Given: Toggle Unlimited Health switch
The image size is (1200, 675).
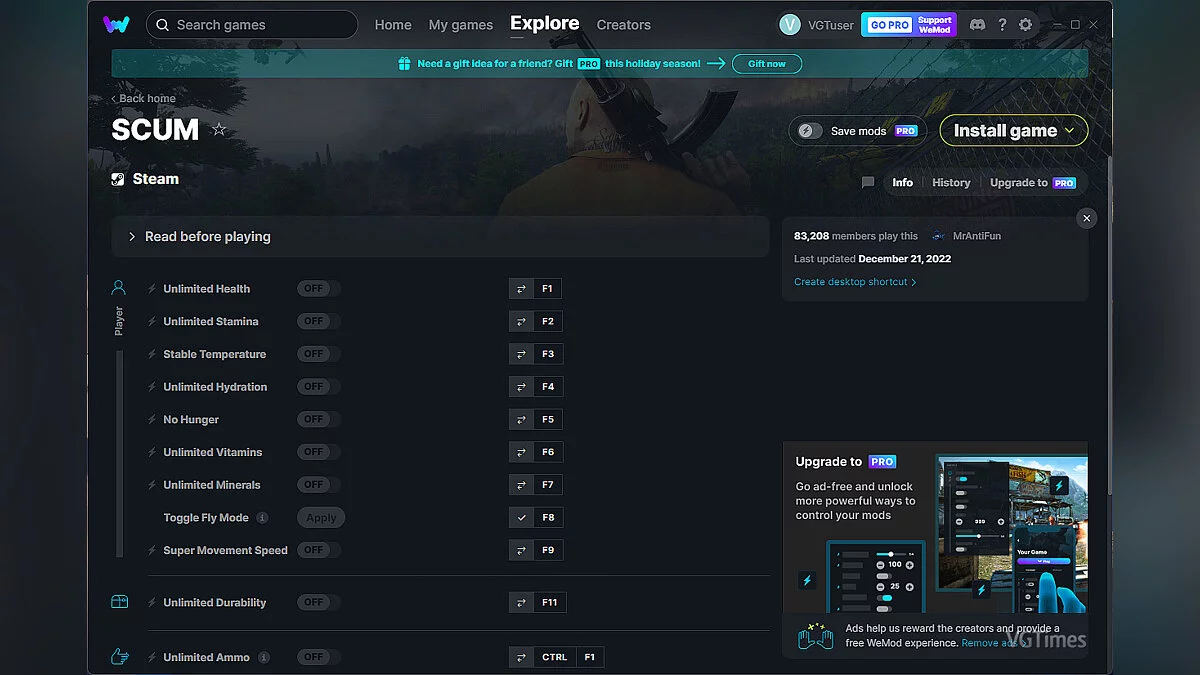Looking at the screenshot, I should click(318, 289).
